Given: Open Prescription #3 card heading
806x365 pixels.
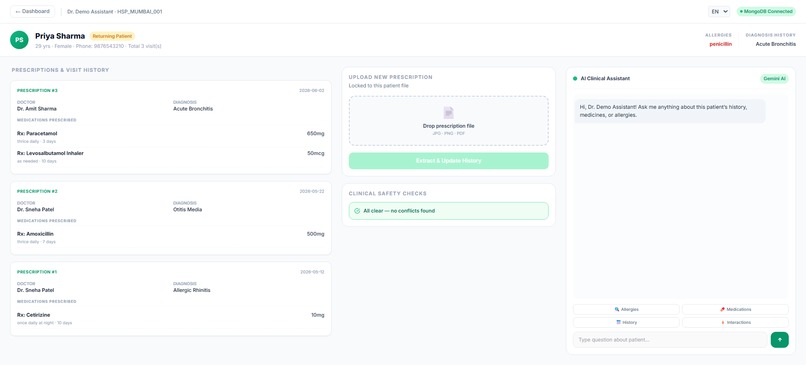Looking at the screenshot, I should 37,90.
